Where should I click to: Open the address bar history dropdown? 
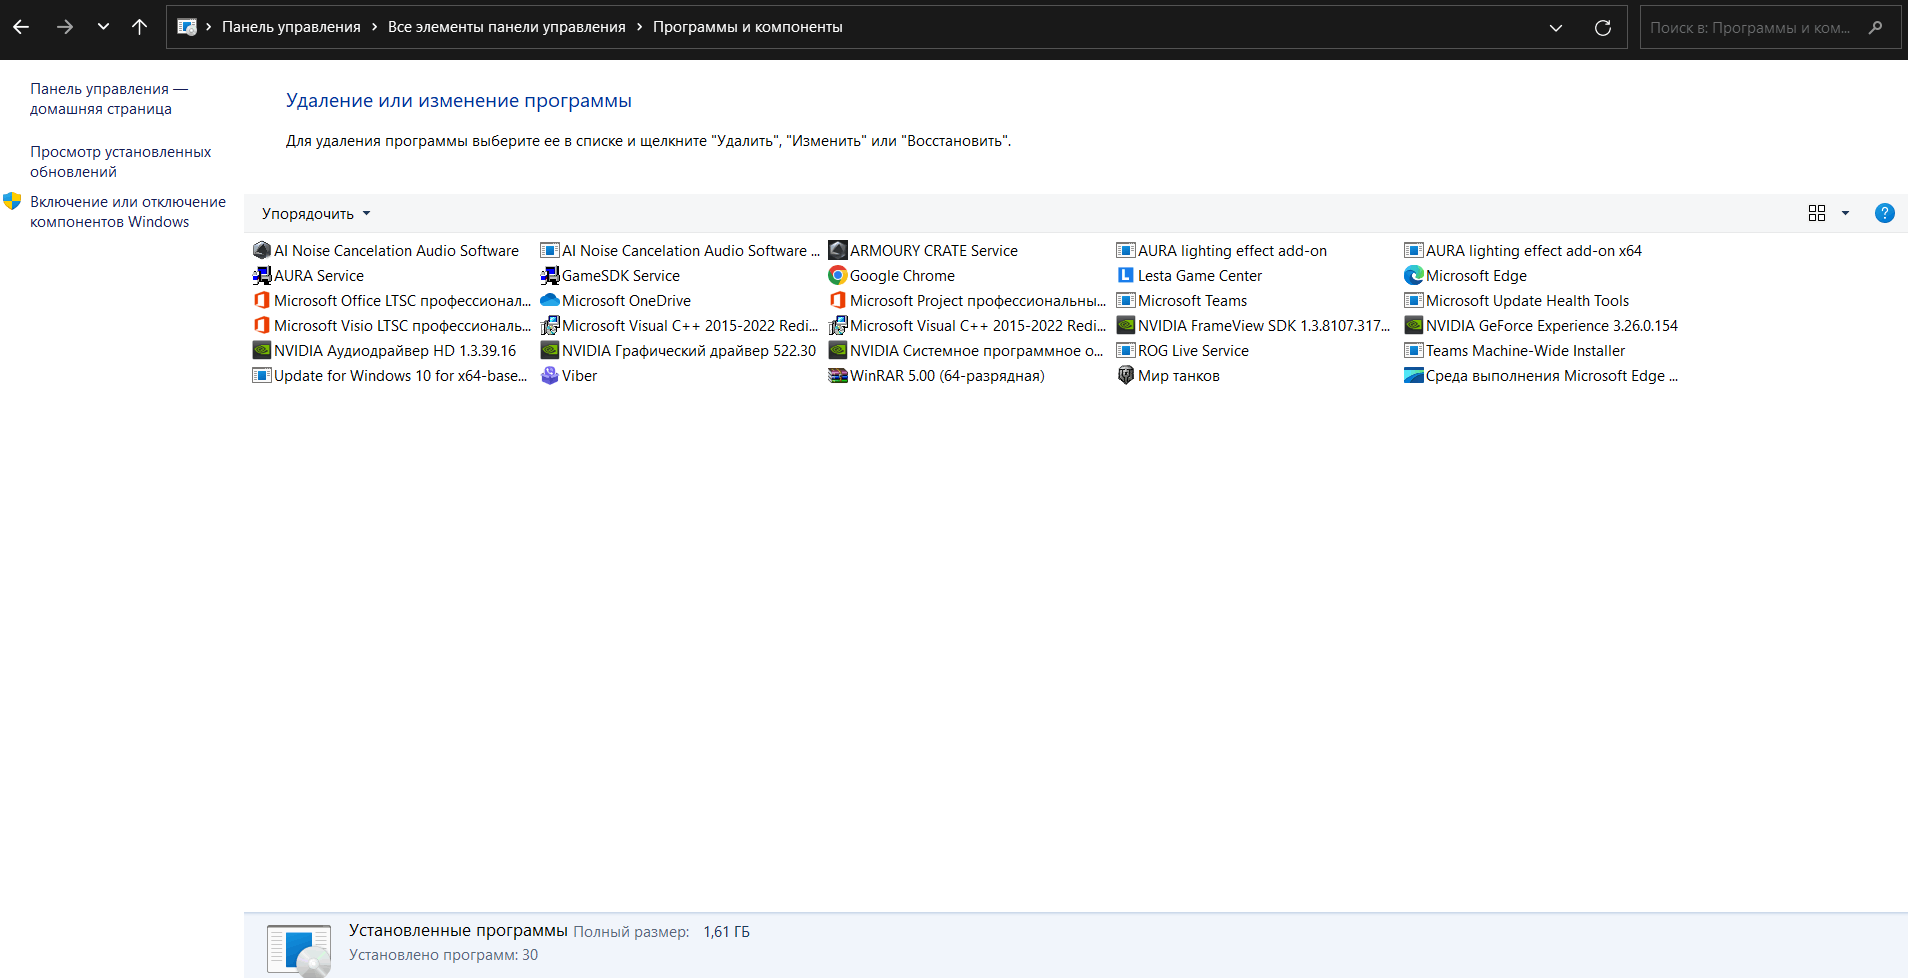tap(1556, 28)
